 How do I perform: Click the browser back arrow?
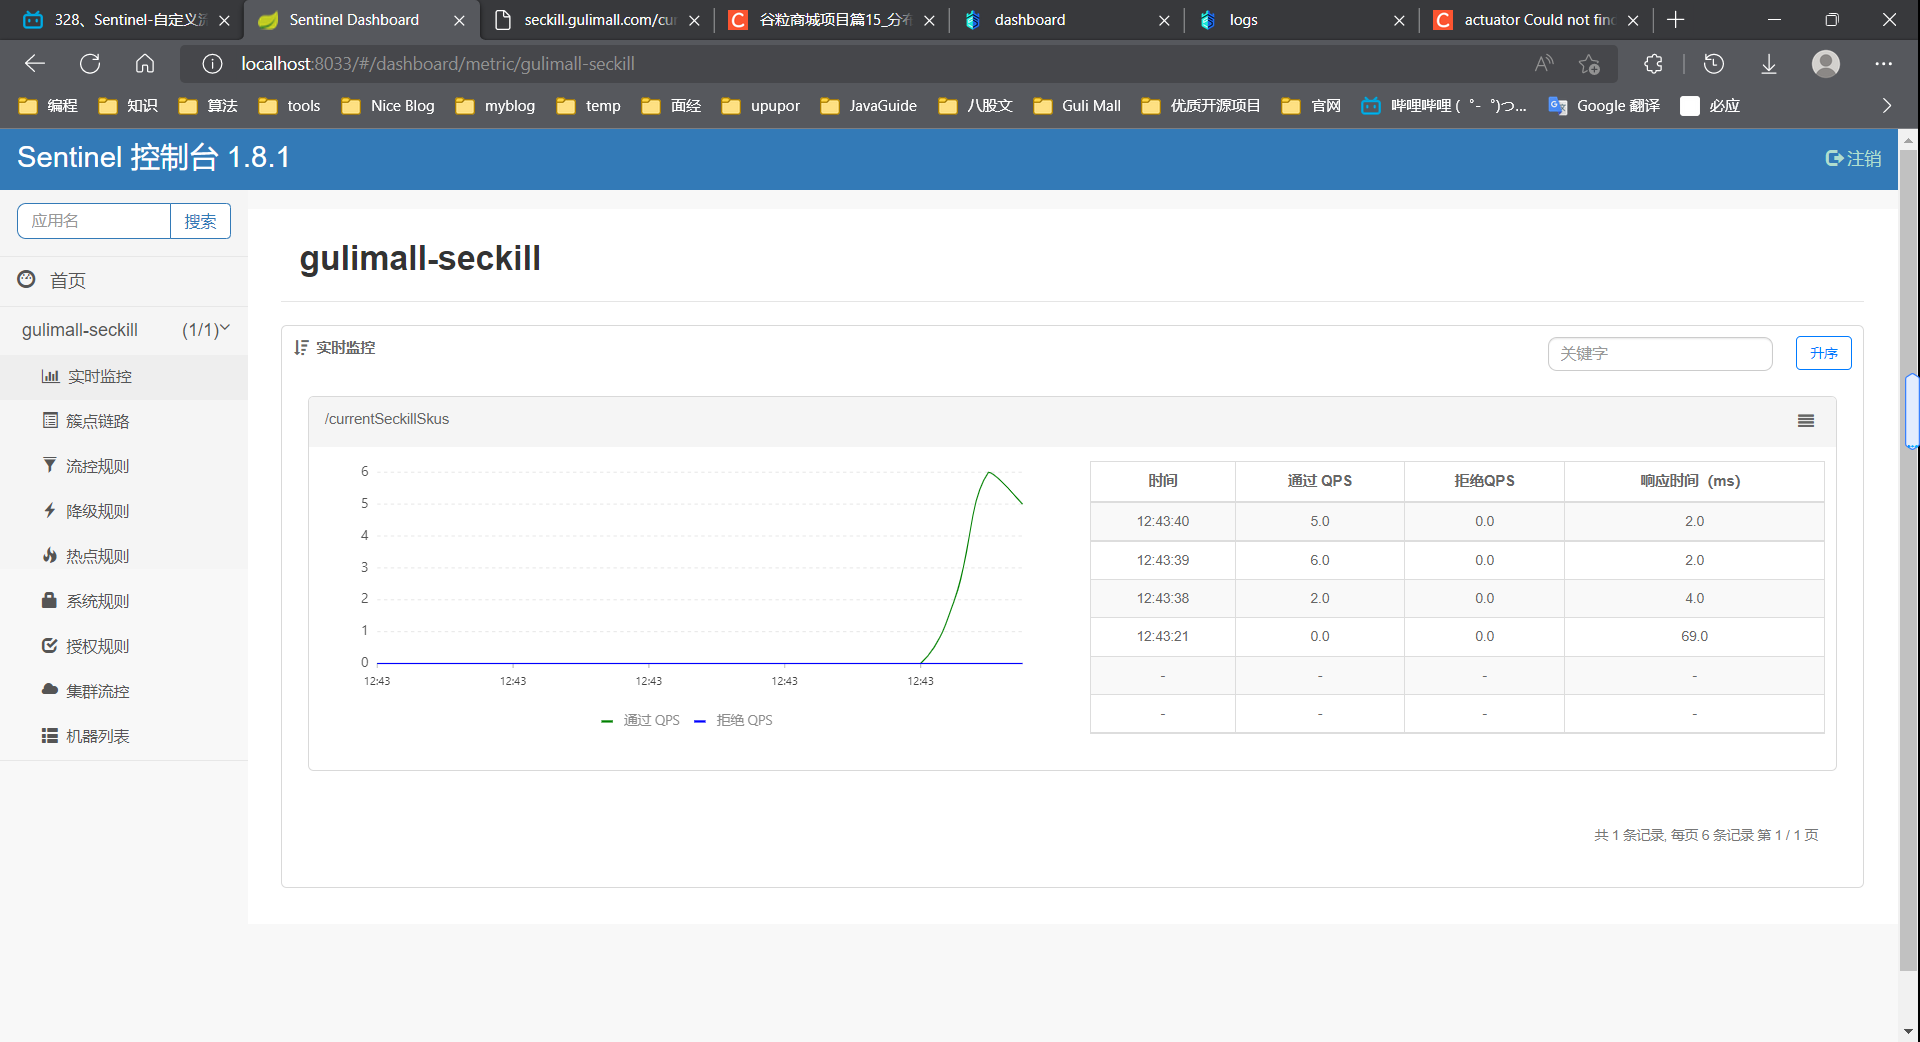(35, 64)
